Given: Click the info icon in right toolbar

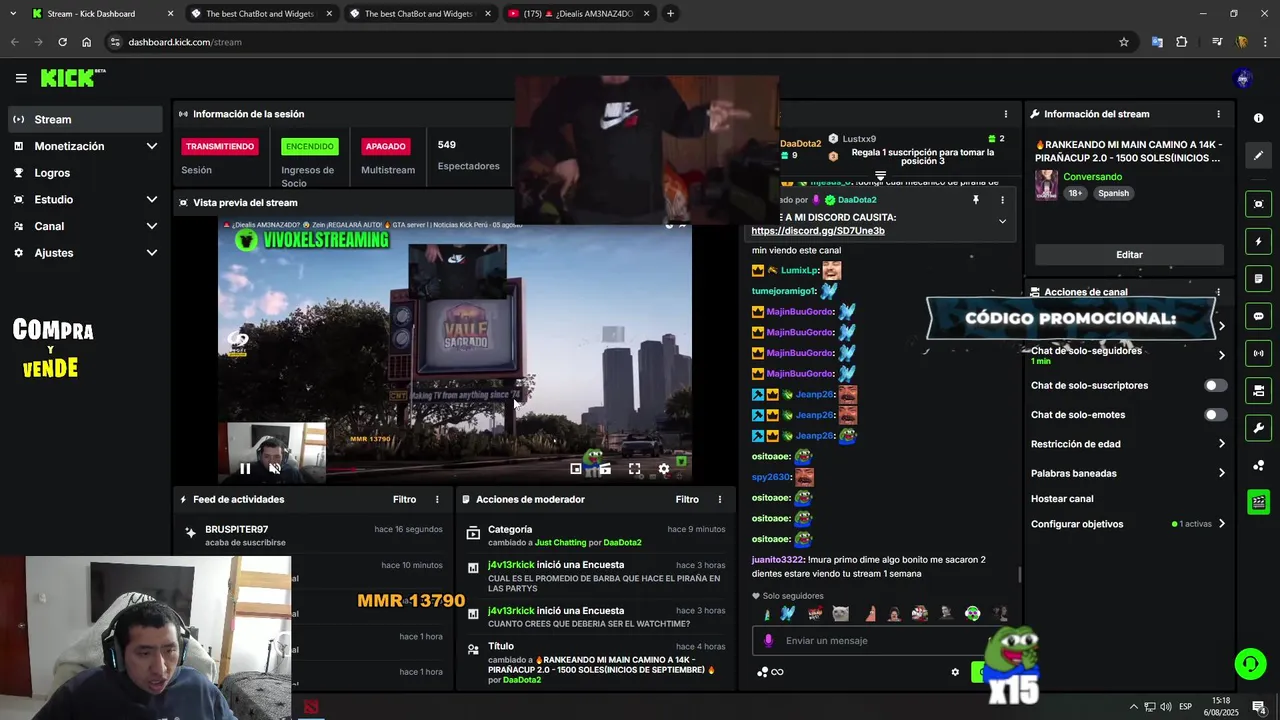Looking at the screenshot, I should tap(1258, 118).
